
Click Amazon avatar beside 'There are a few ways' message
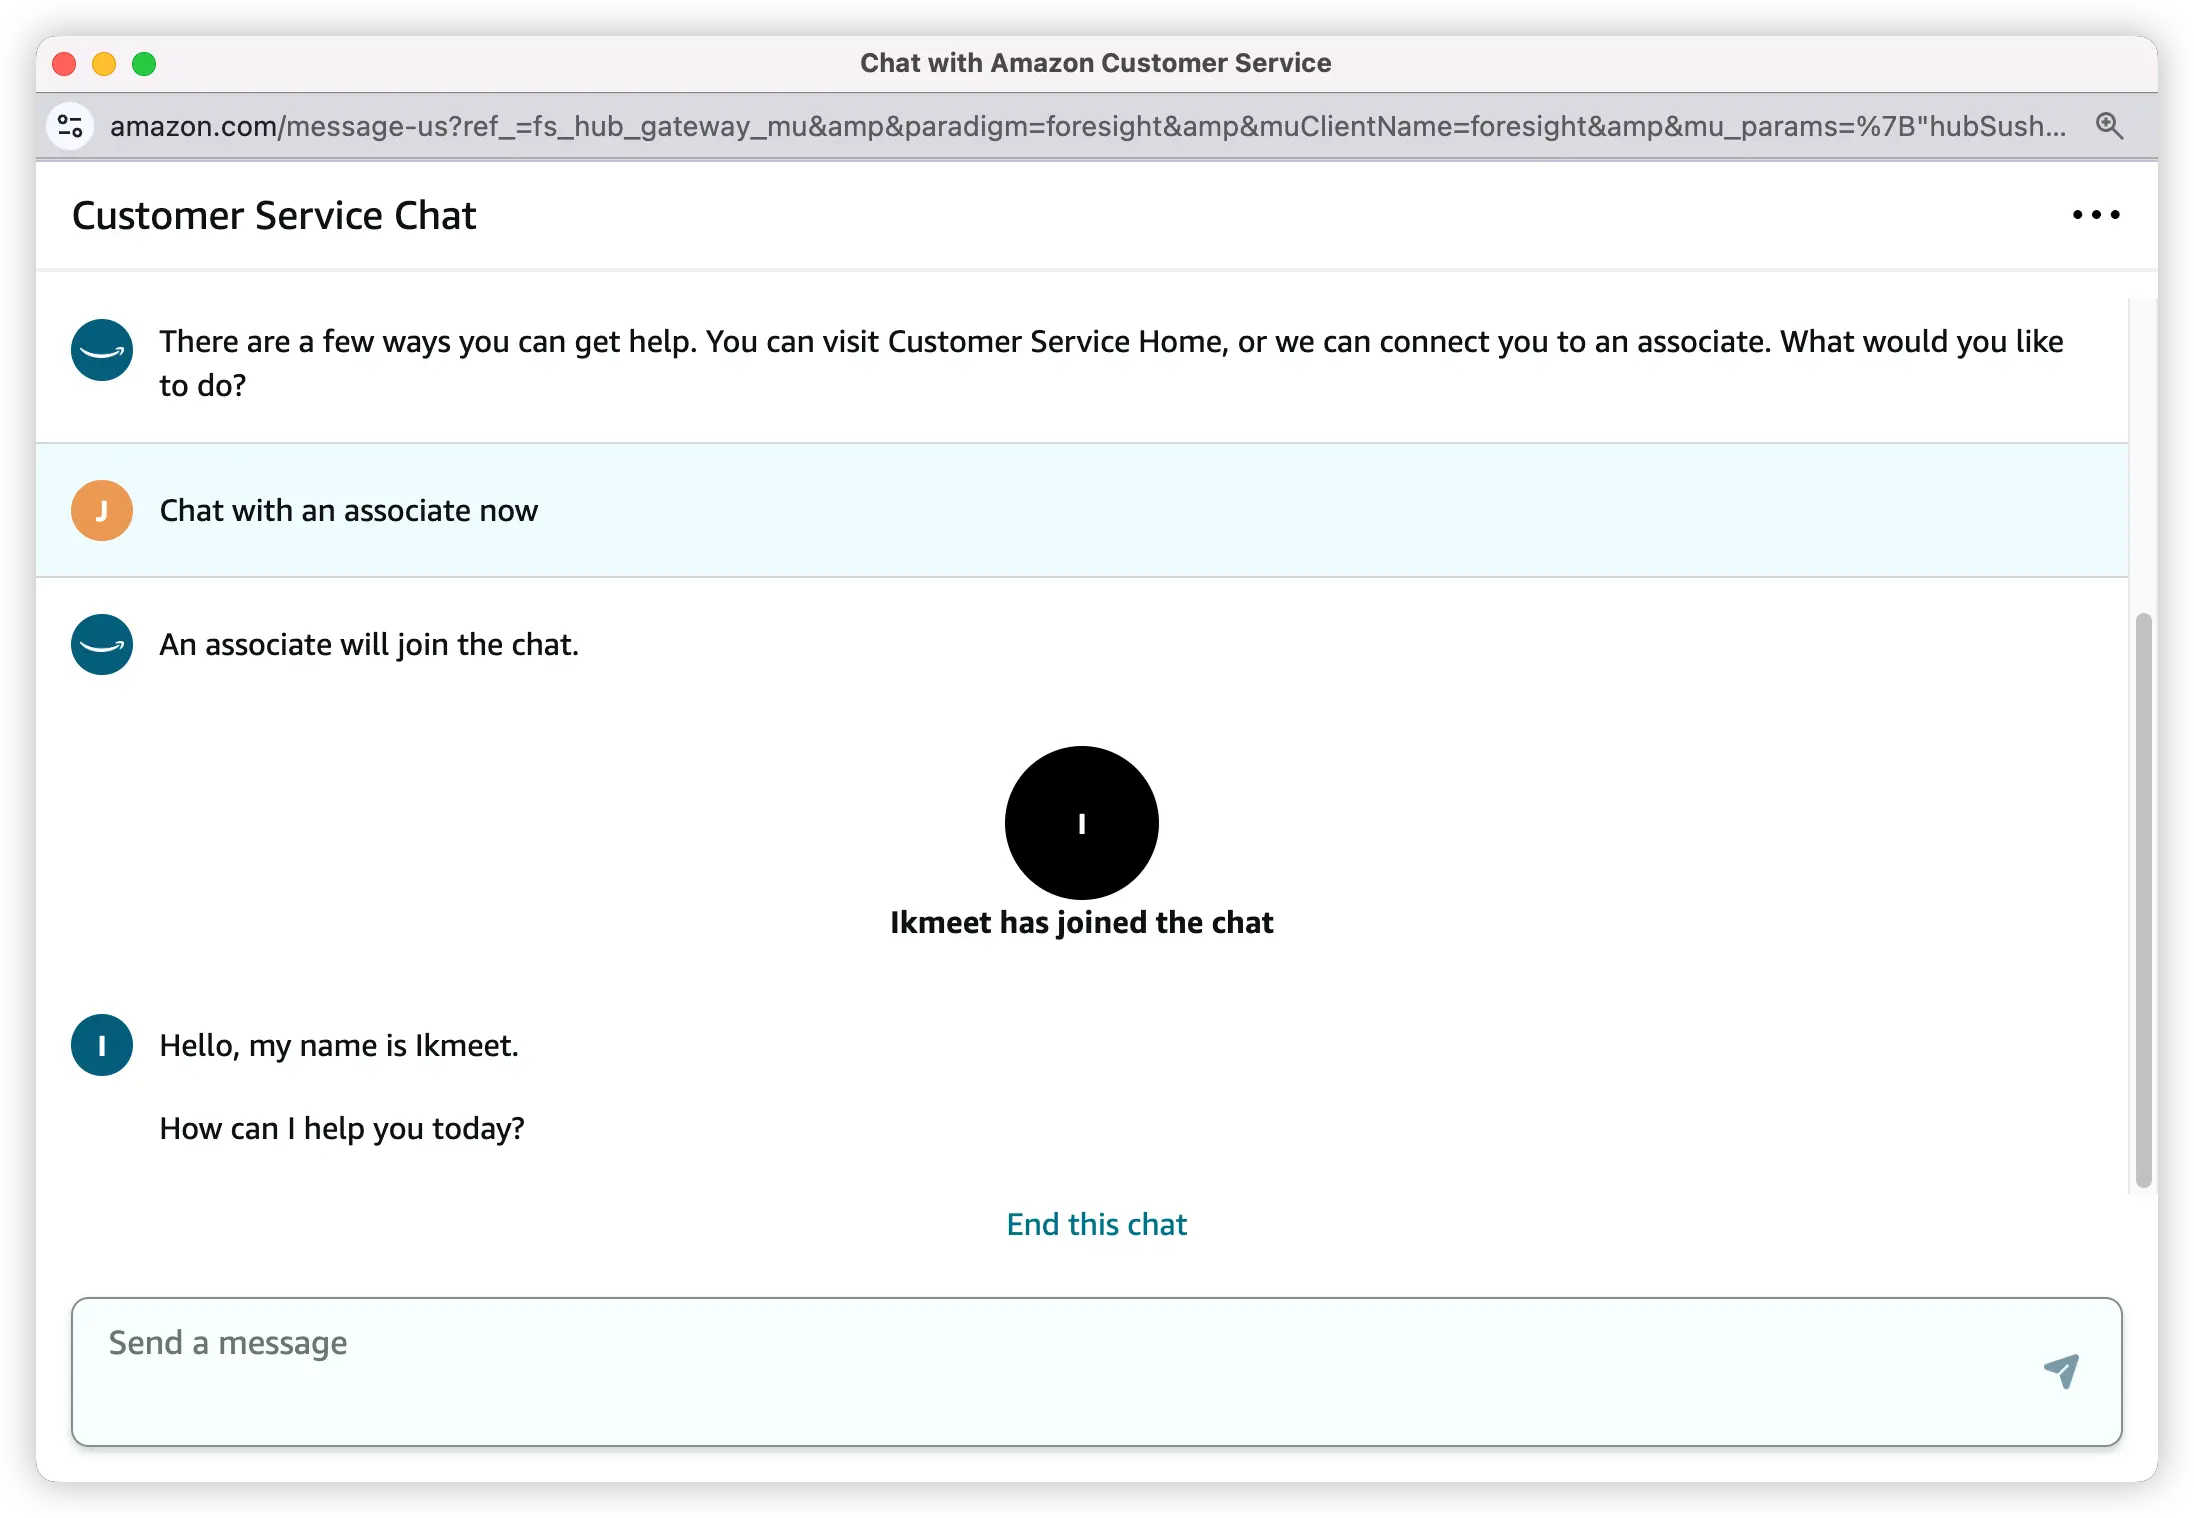coord(102,350)
